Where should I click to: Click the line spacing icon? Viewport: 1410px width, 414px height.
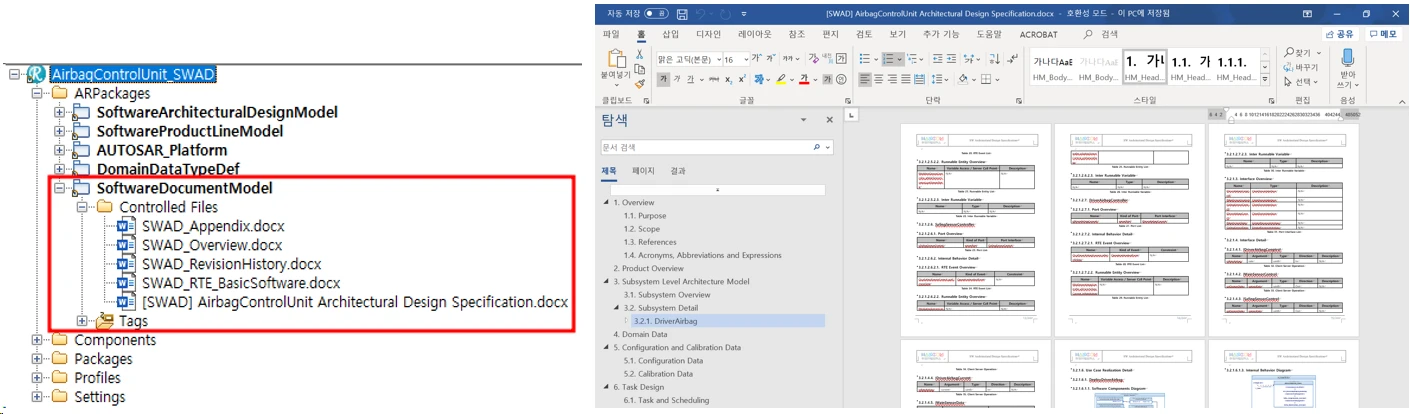(937, 79)
